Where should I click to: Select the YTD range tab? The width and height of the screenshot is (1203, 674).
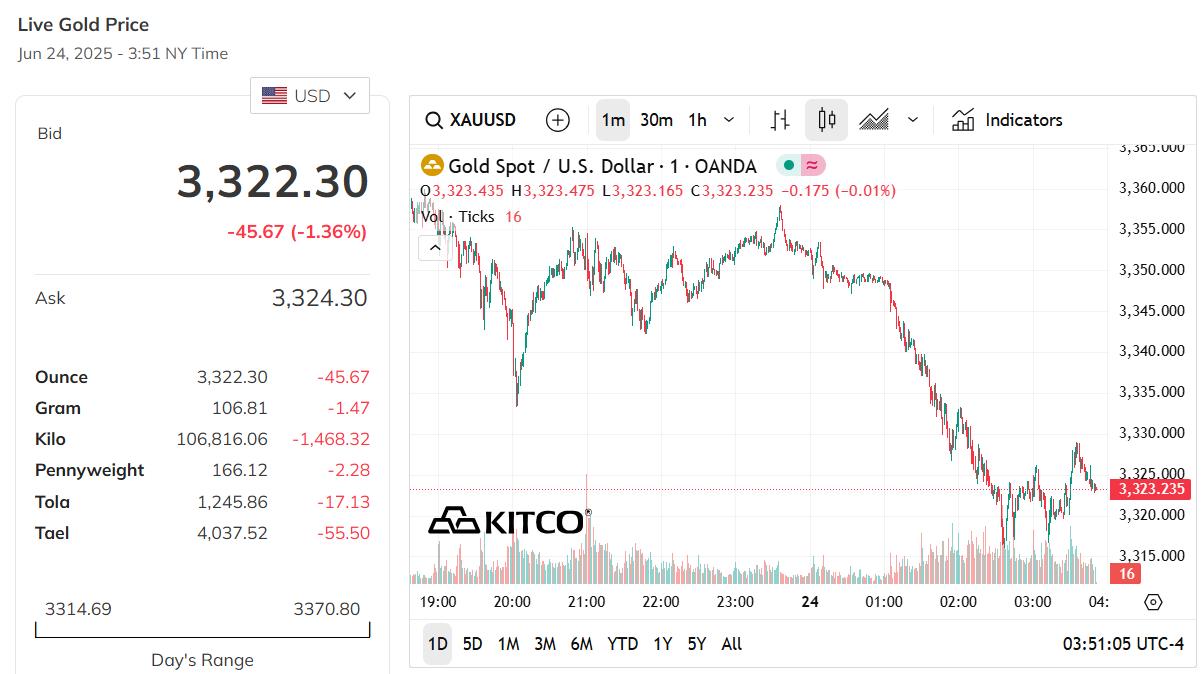(x=622, y=644)
